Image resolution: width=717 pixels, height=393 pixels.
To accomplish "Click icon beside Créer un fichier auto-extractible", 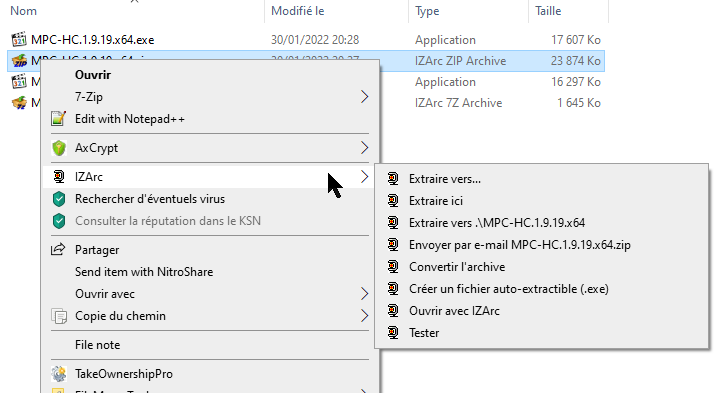I will tap(393, 288).
